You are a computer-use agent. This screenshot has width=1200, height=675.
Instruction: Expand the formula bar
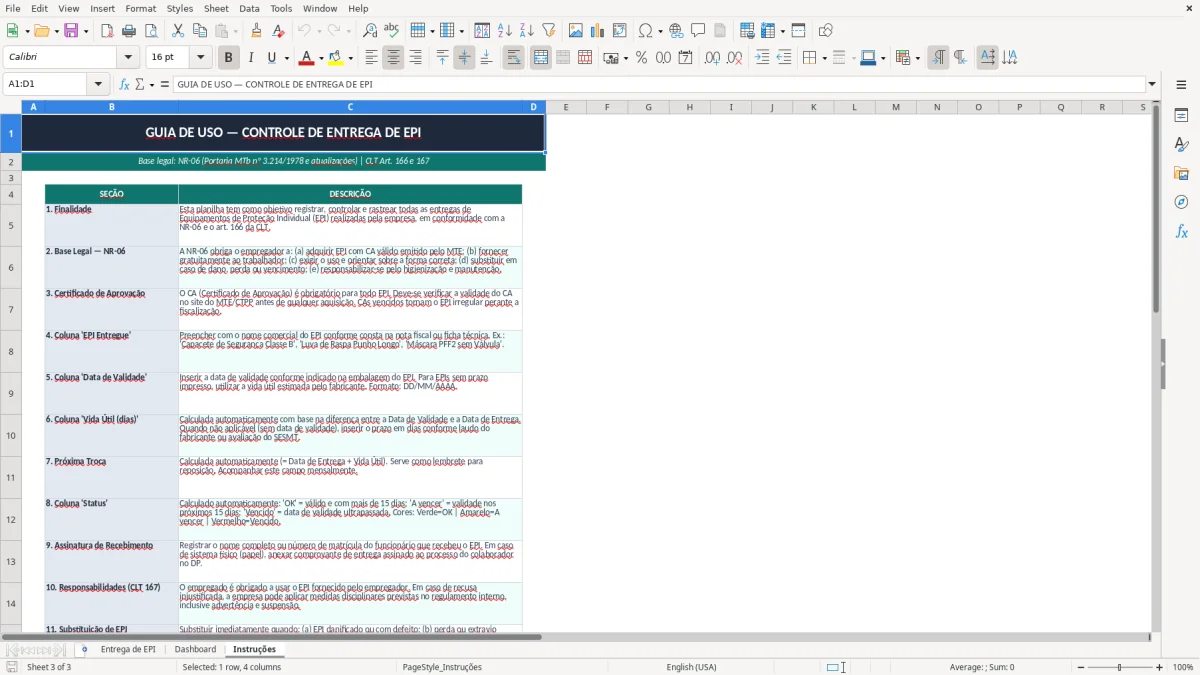click(1152, 85)
